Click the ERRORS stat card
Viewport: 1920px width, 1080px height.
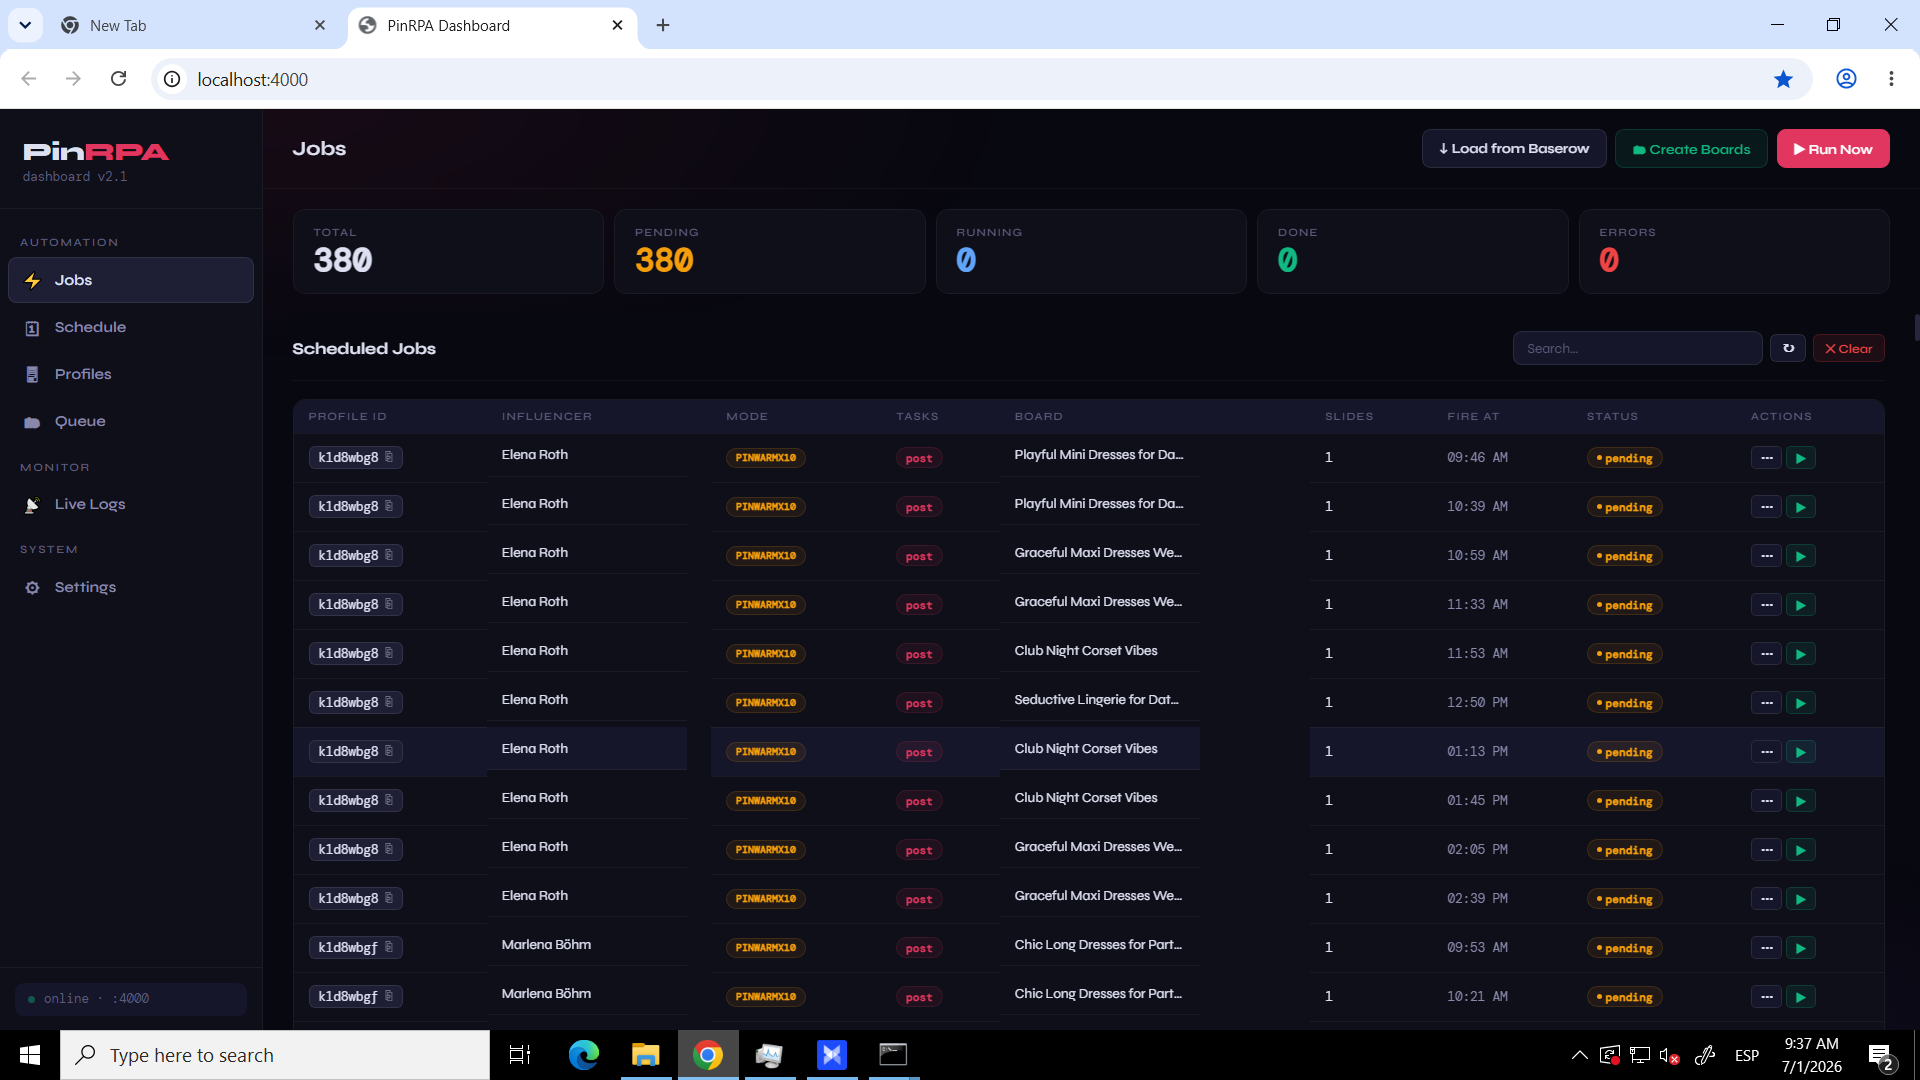(1734, 251)
